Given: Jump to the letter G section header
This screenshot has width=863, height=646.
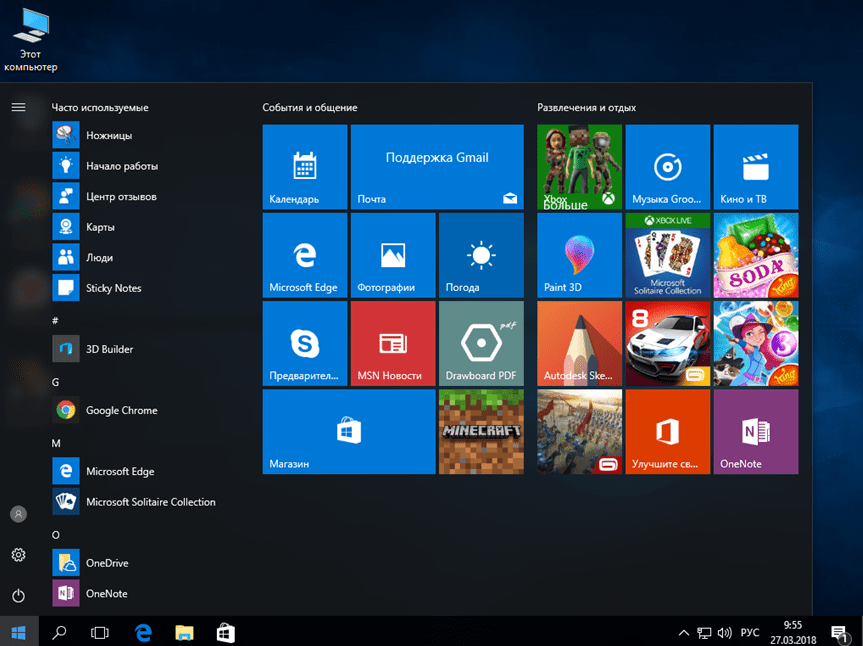Looking at the screenshot, I should [x=56, y=382].
